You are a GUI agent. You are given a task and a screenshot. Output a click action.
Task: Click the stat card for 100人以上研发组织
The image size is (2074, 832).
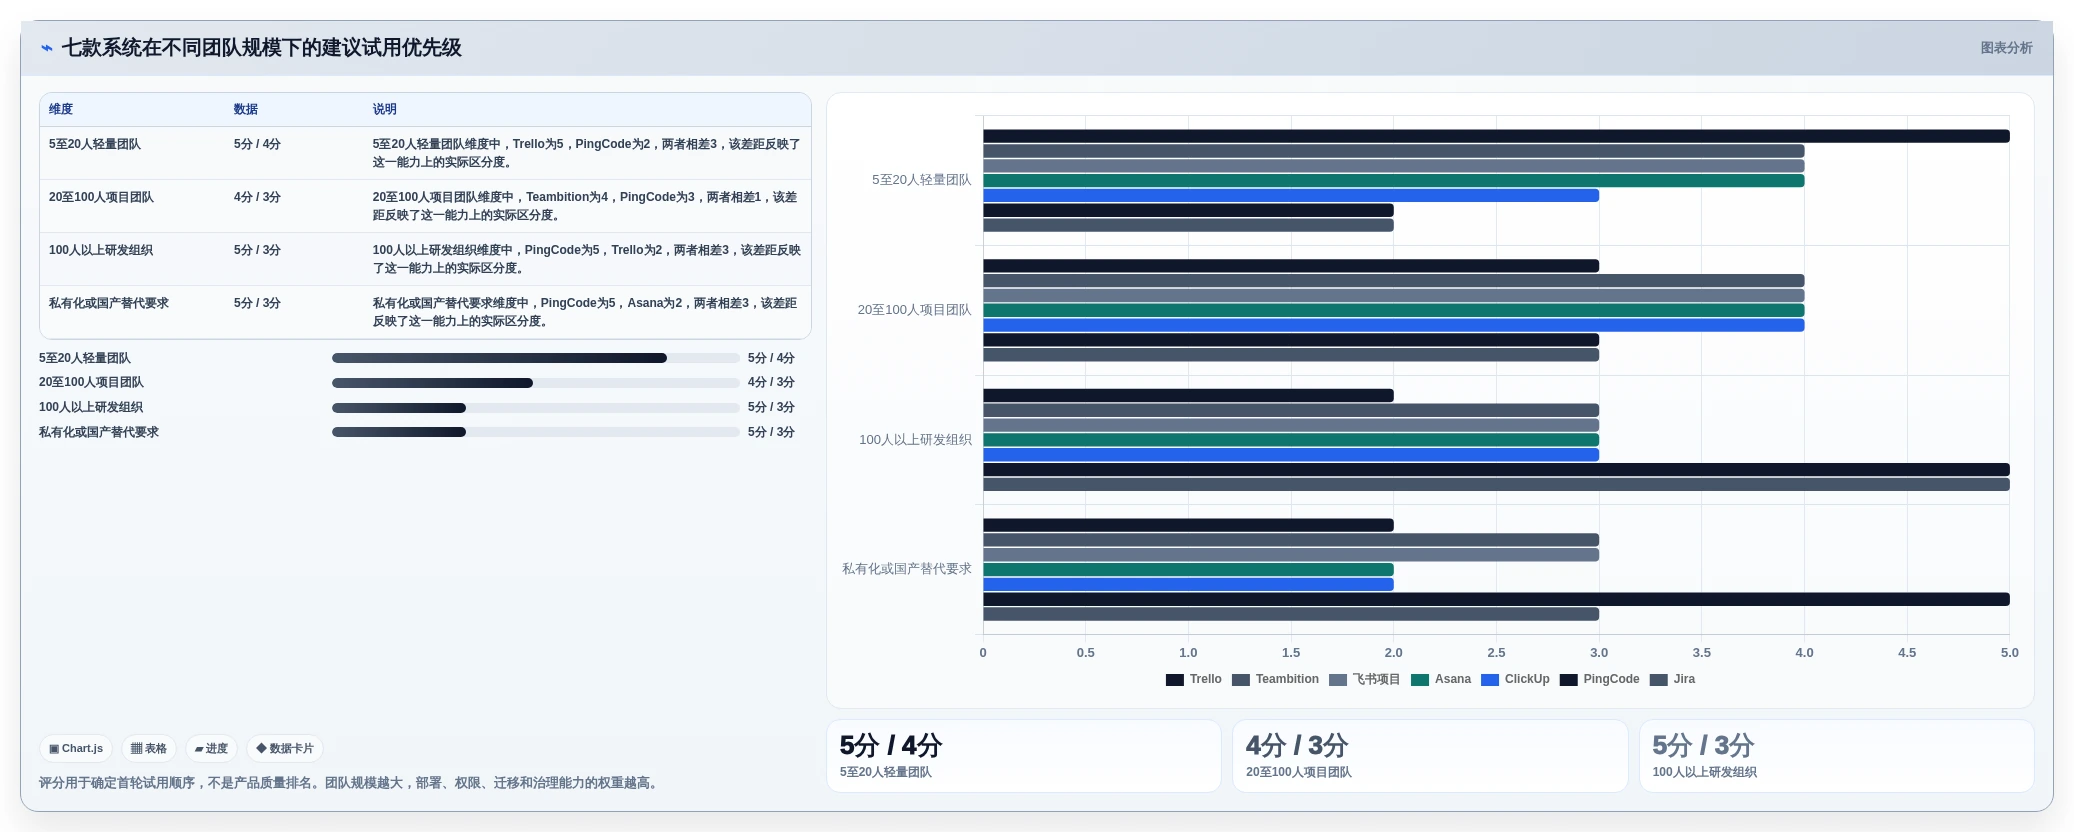(x=1837, y=756)
